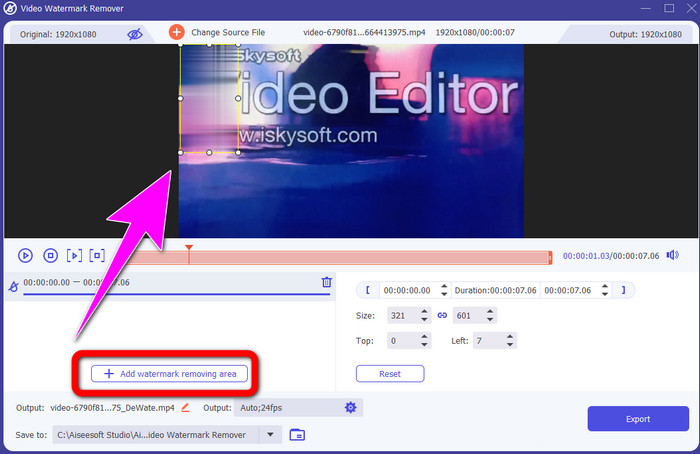Increase the end time value
The image size is (700, 454).
pos(604,286)
